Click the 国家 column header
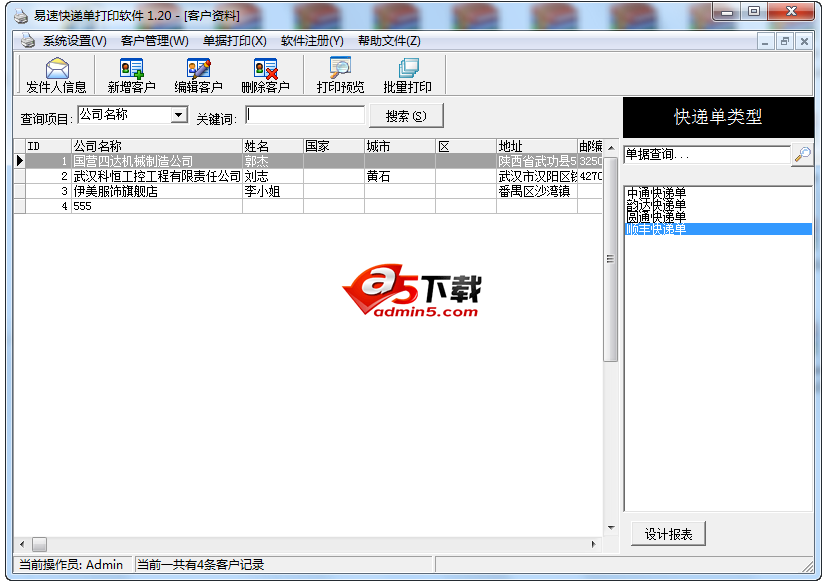 click(334, 146)
